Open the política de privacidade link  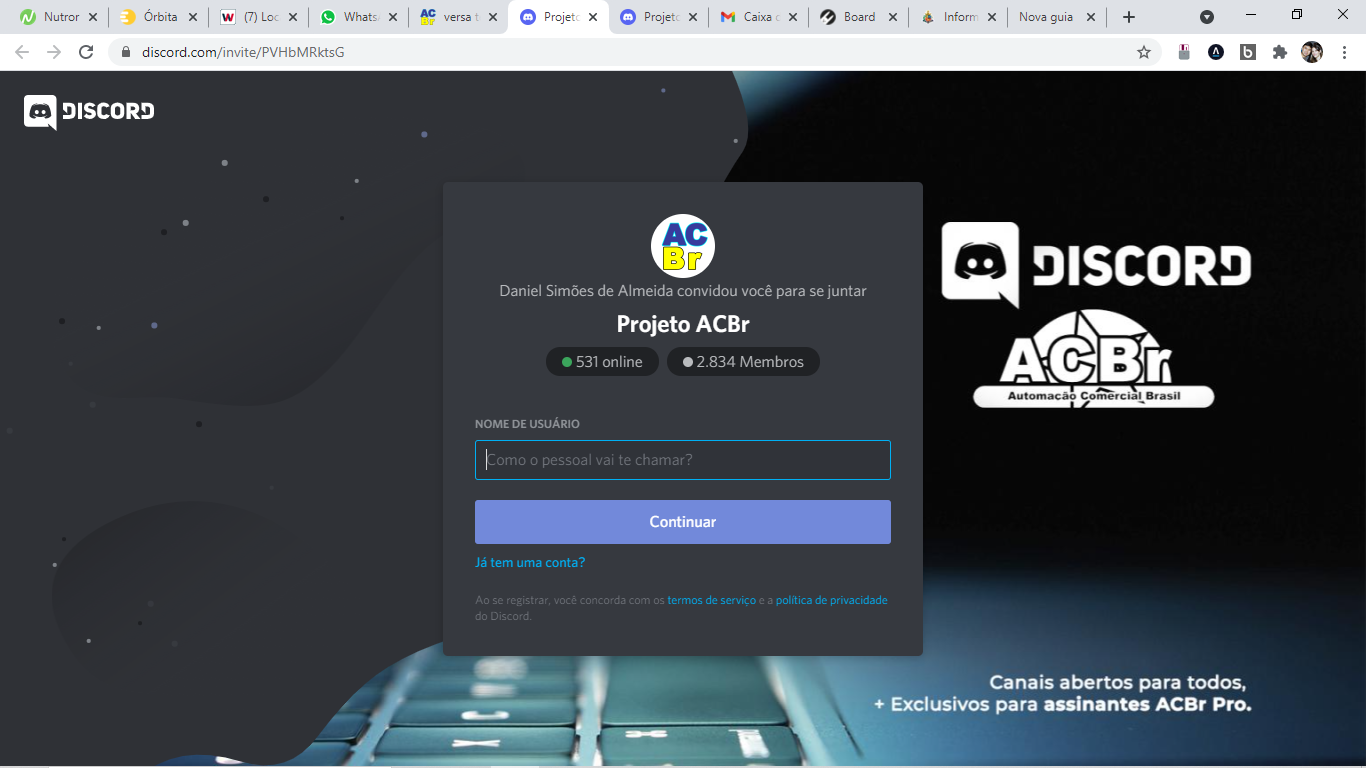pyautogui.click(x=831, y=600)
